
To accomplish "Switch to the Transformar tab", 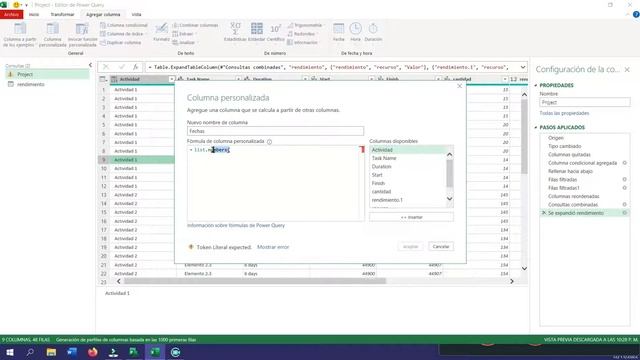I will pyautogui.click(x=62, y=14).
